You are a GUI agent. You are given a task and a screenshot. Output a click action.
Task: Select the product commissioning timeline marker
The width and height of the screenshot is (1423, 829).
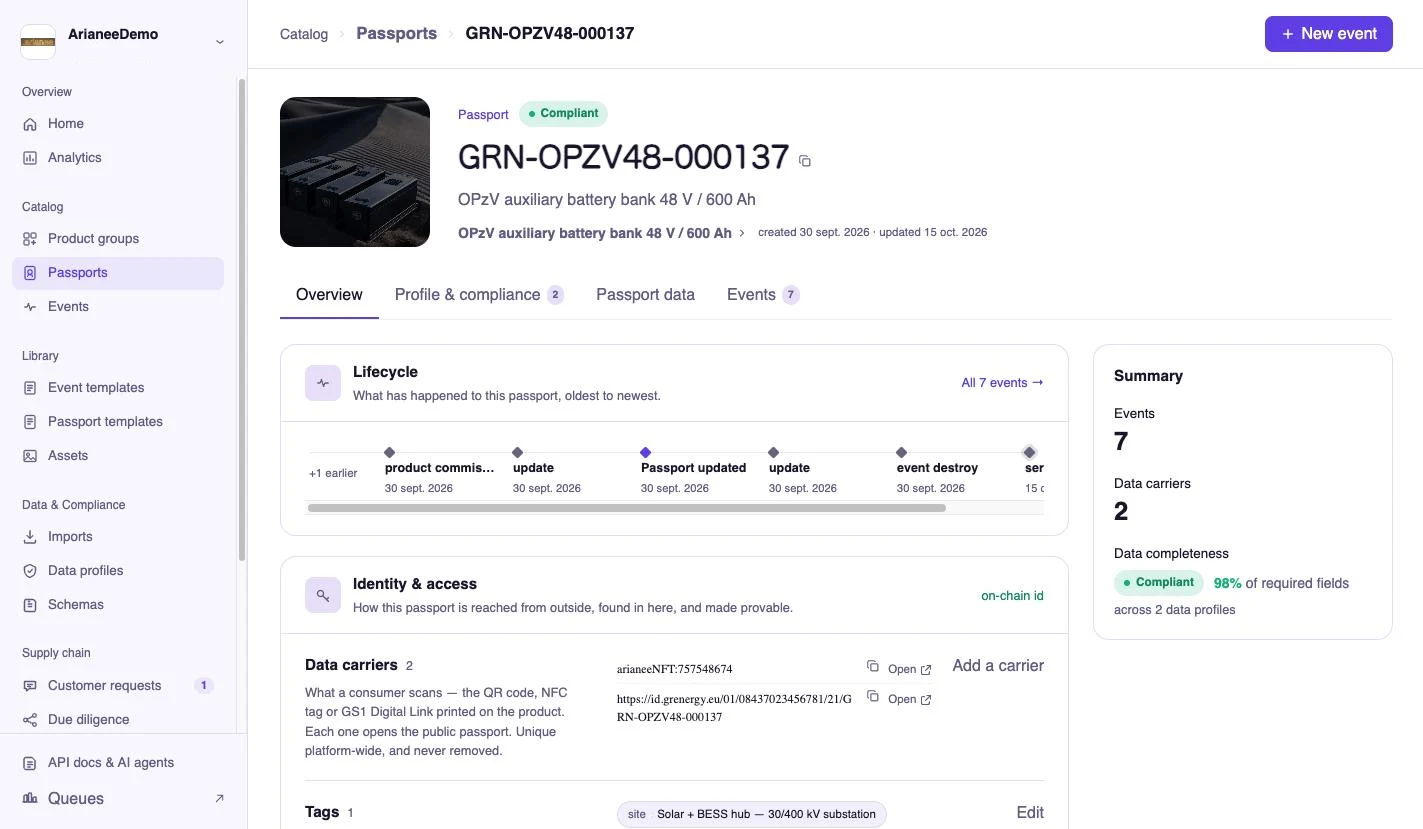point(389,453)
